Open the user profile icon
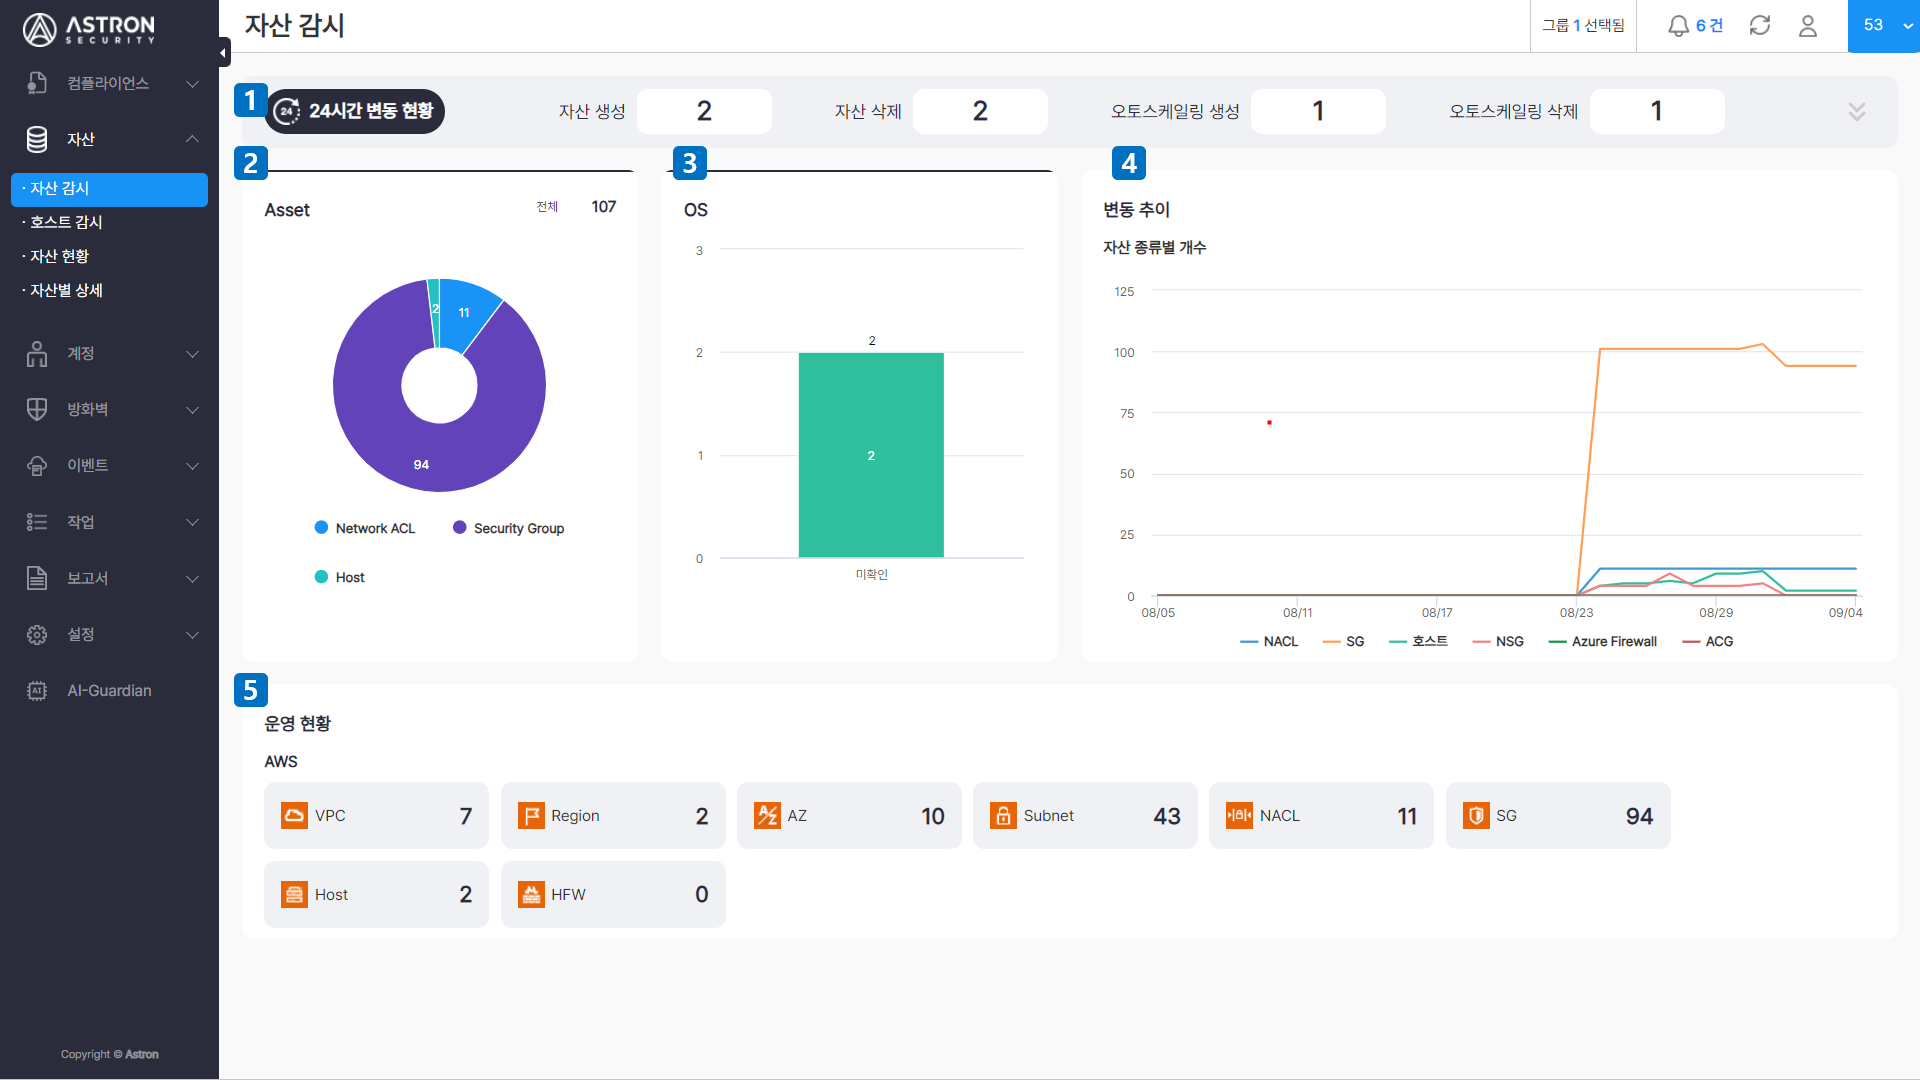 (x=1808, y=26)
